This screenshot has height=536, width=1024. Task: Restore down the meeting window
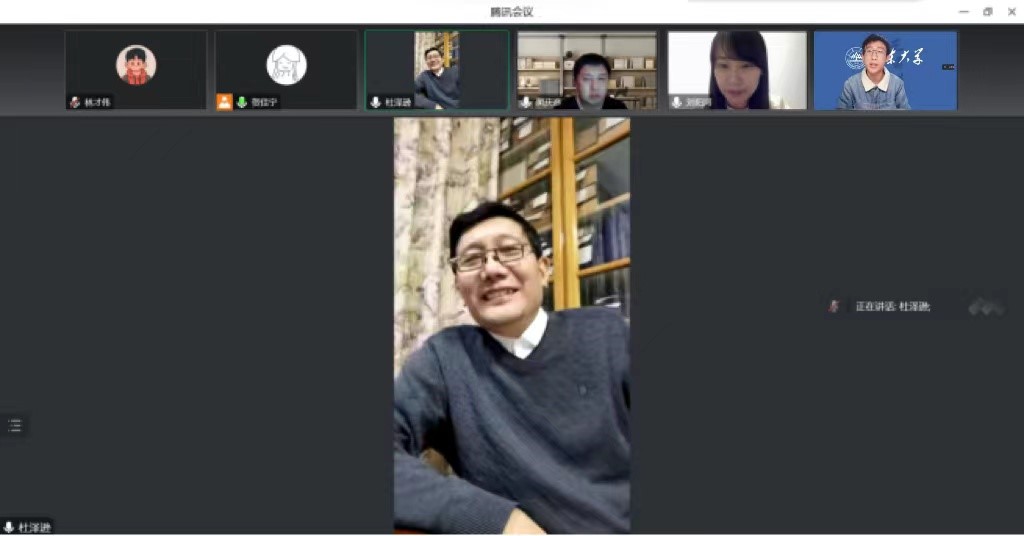tap(987, 11)
